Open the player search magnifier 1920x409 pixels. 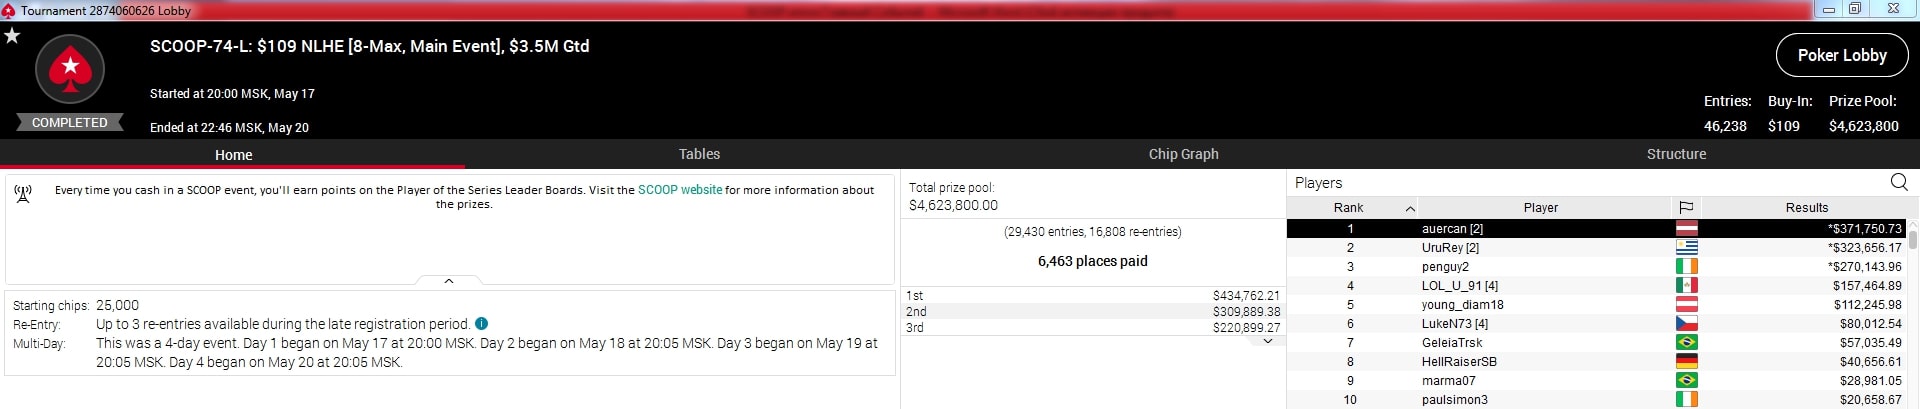[x=1899, y=182]
